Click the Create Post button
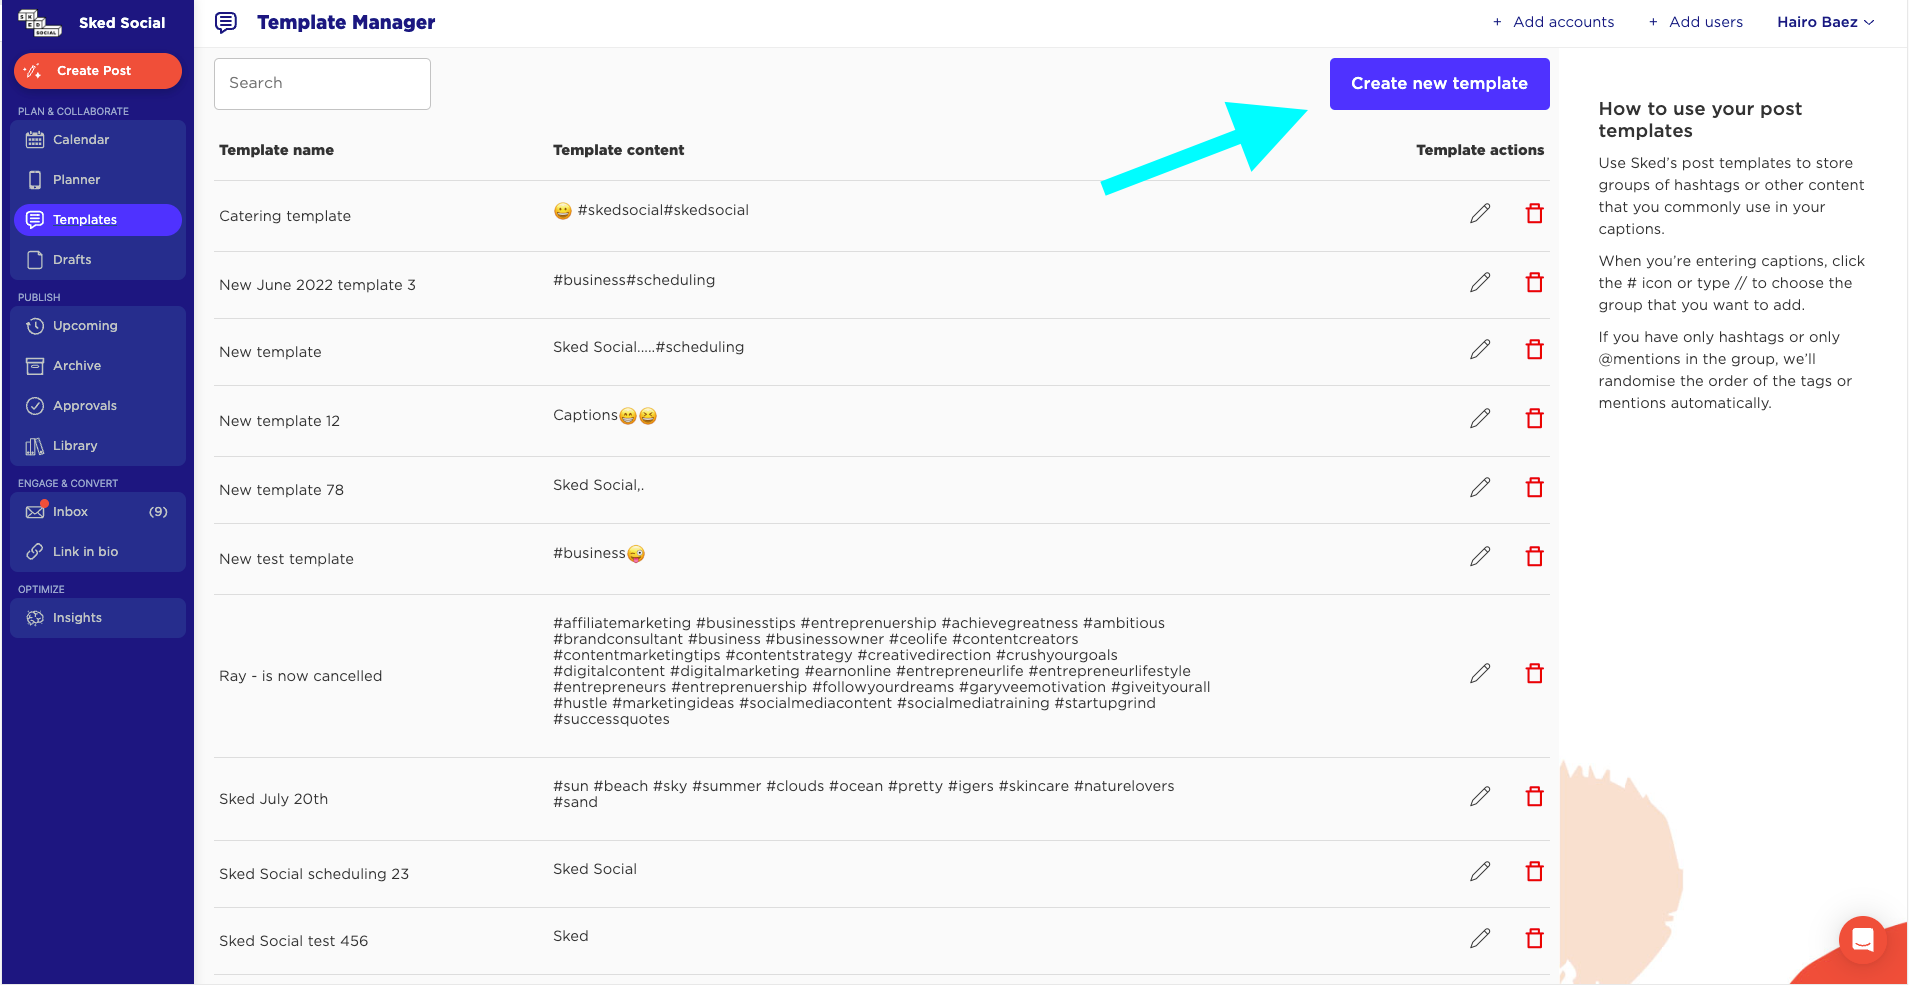This screenshot has width=1909, height=985. (98, 71)
